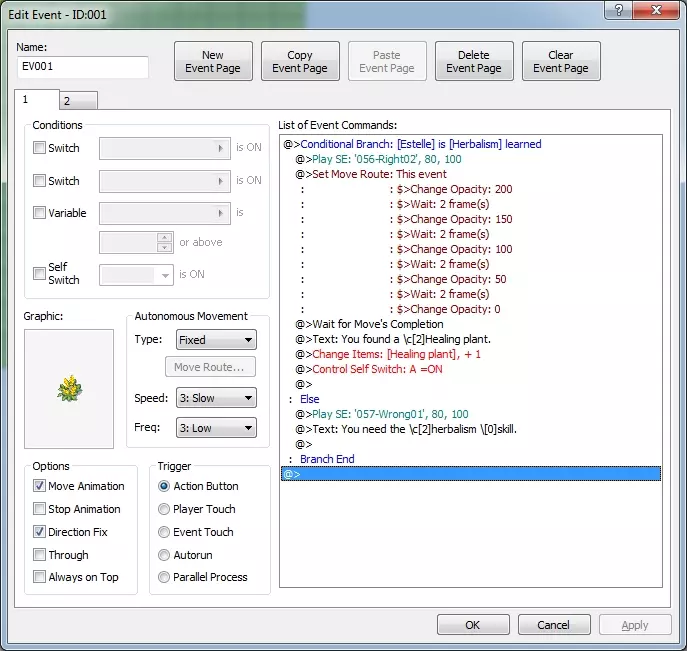Click the New Event Page button
The height and width of the screenshot is (651, 687).
[x=213, y=61]
